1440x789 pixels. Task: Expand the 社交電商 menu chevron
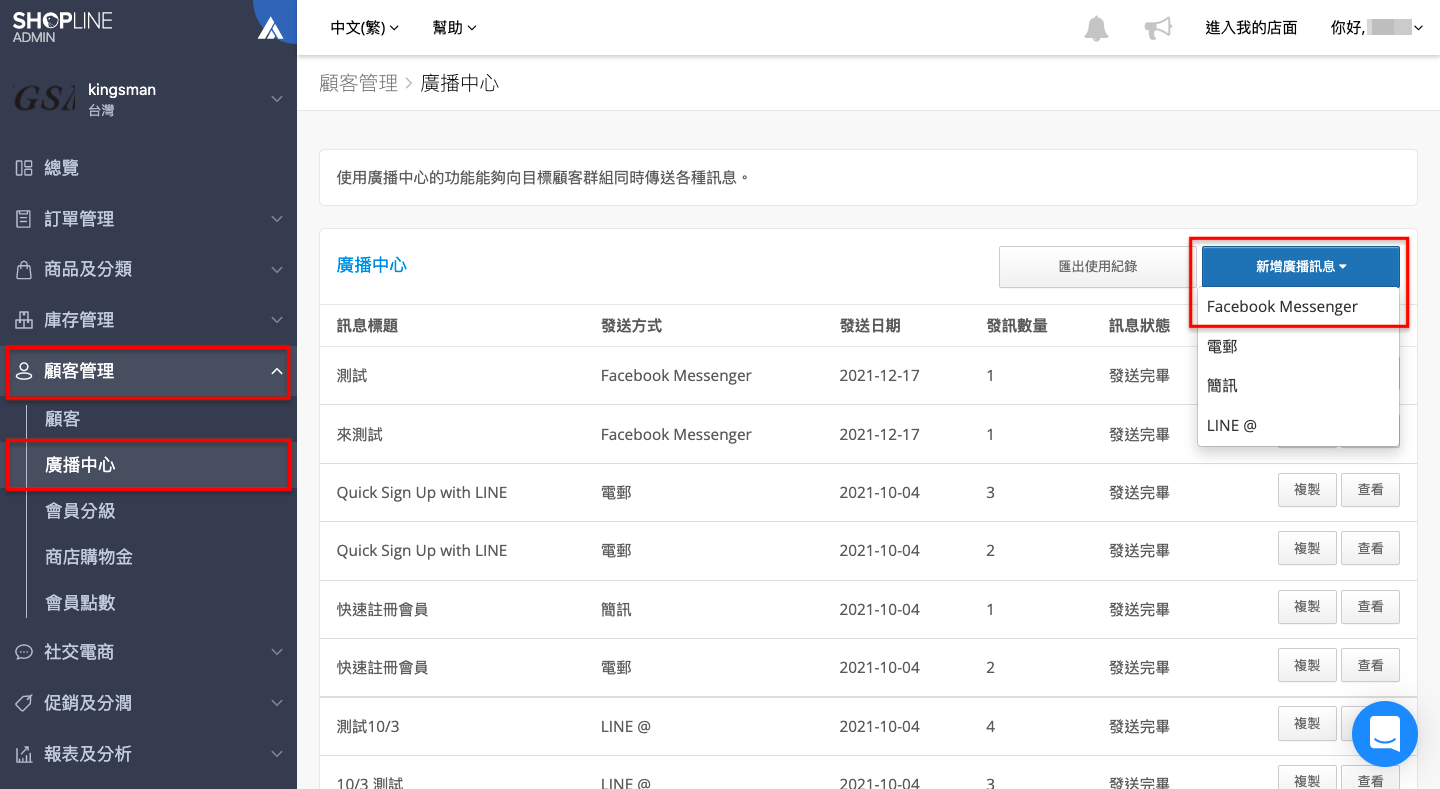[x=277, y=652]
